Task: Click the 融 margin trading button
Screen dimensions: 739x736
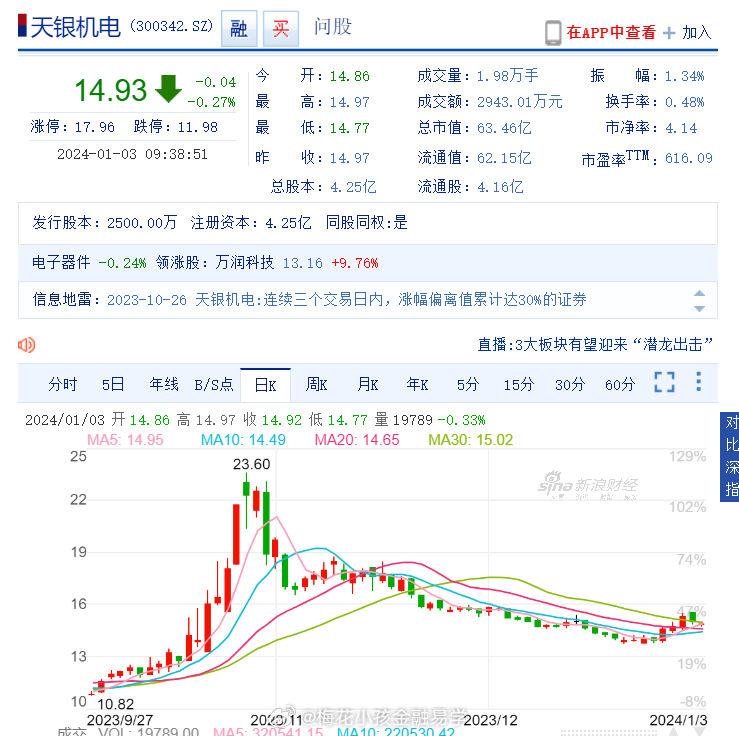Action: [x=239, y=29]
